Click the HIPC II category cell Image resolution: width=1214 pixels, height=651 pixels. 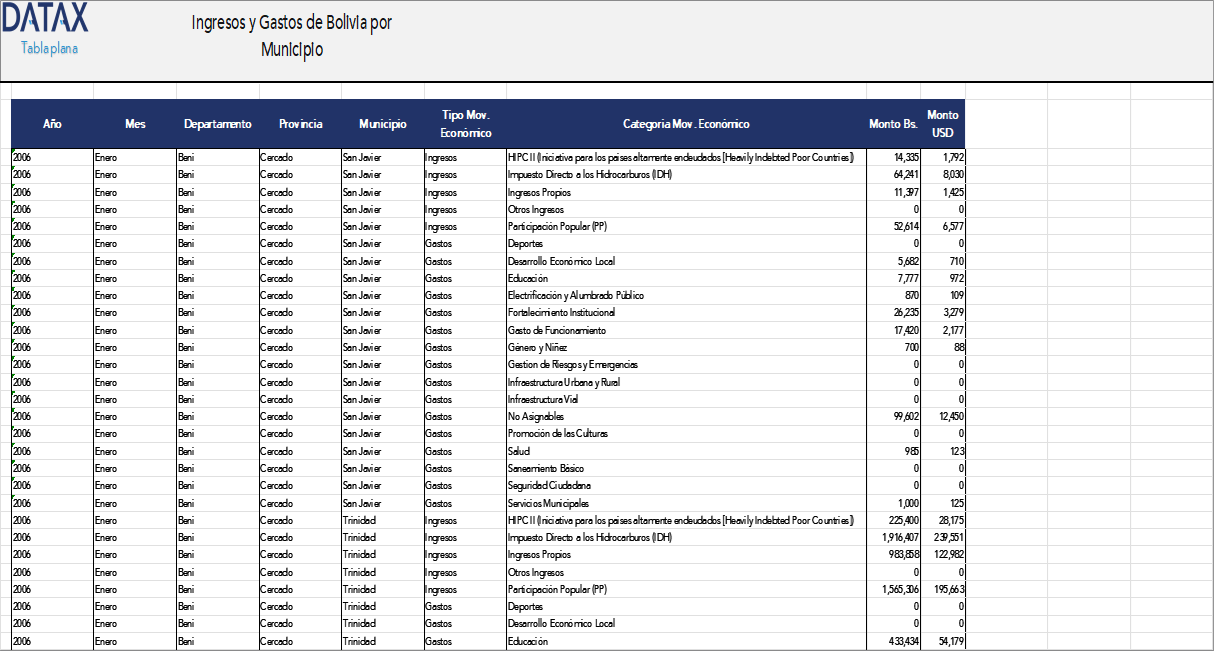pyautogui.click(x=680, y=157)
